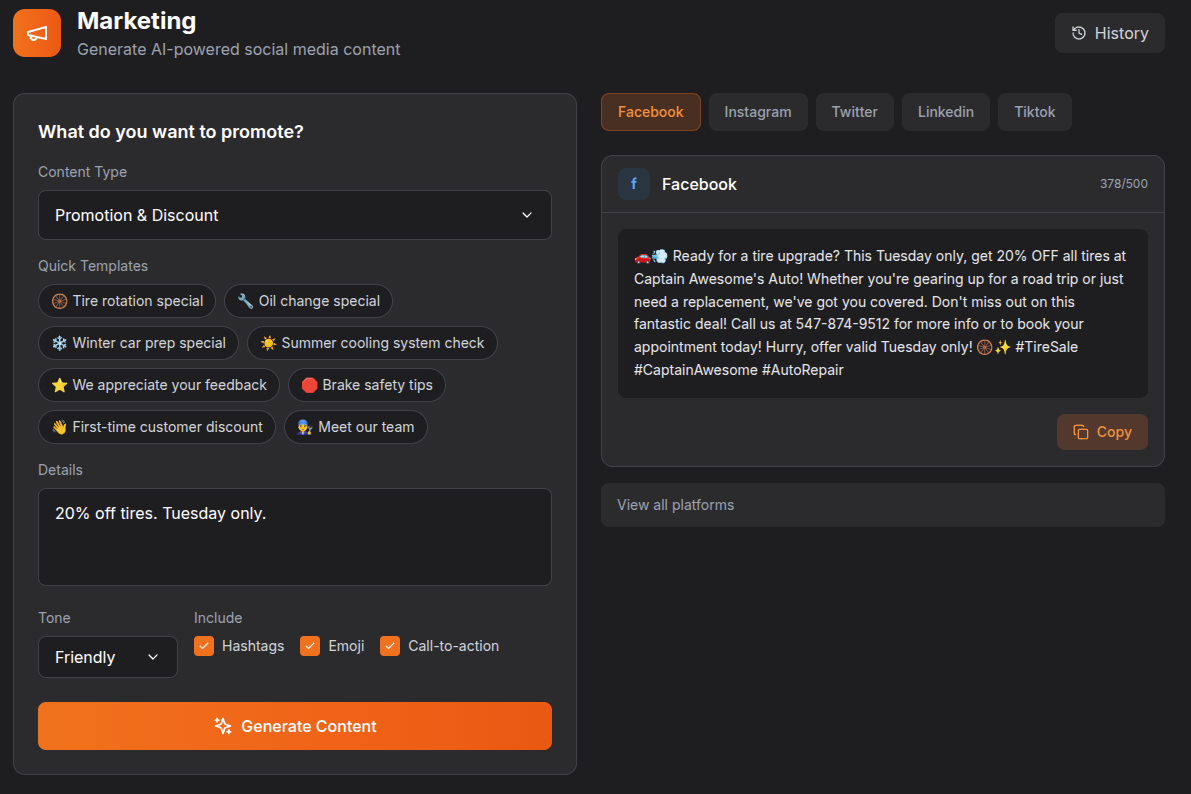Pick the Winter car prep special template
The width and height of the screenshot is (1191, 794).
pos(138,343)
